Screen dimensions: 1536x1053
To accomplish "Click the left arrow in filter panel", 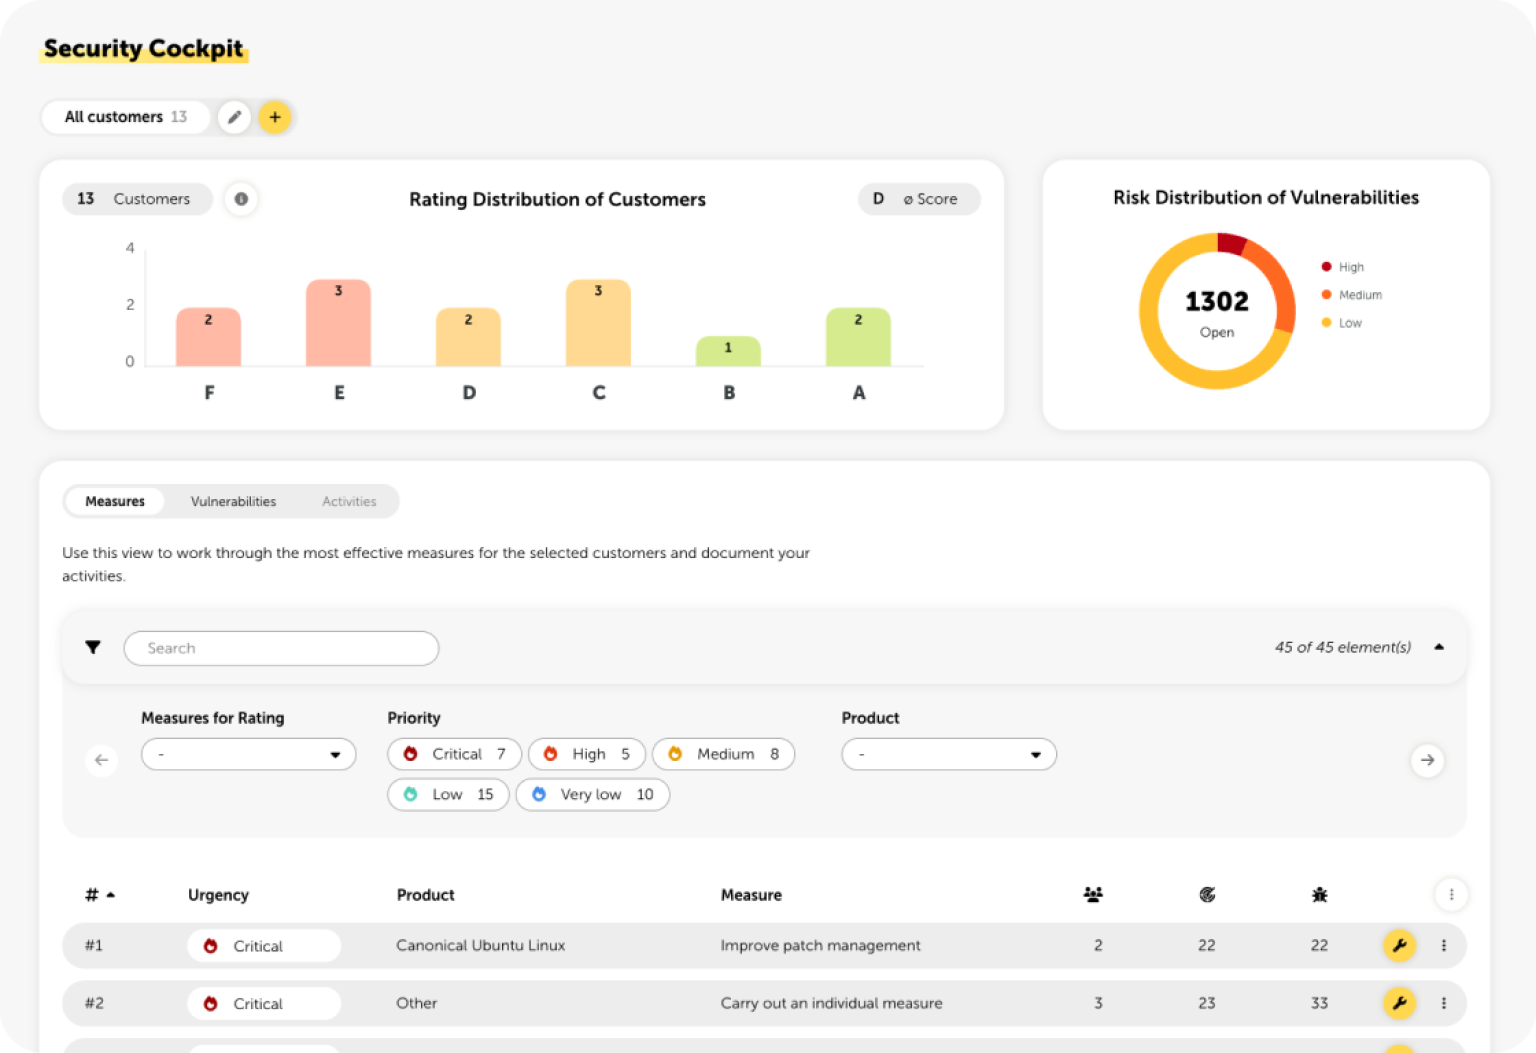I will click(x=101, y=760).
